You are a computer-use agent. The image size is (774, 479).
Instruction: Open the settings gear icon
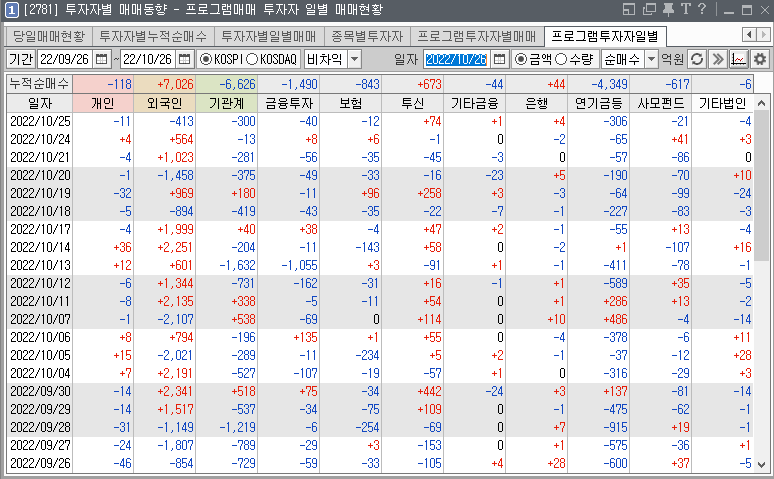tap(760, 59)
